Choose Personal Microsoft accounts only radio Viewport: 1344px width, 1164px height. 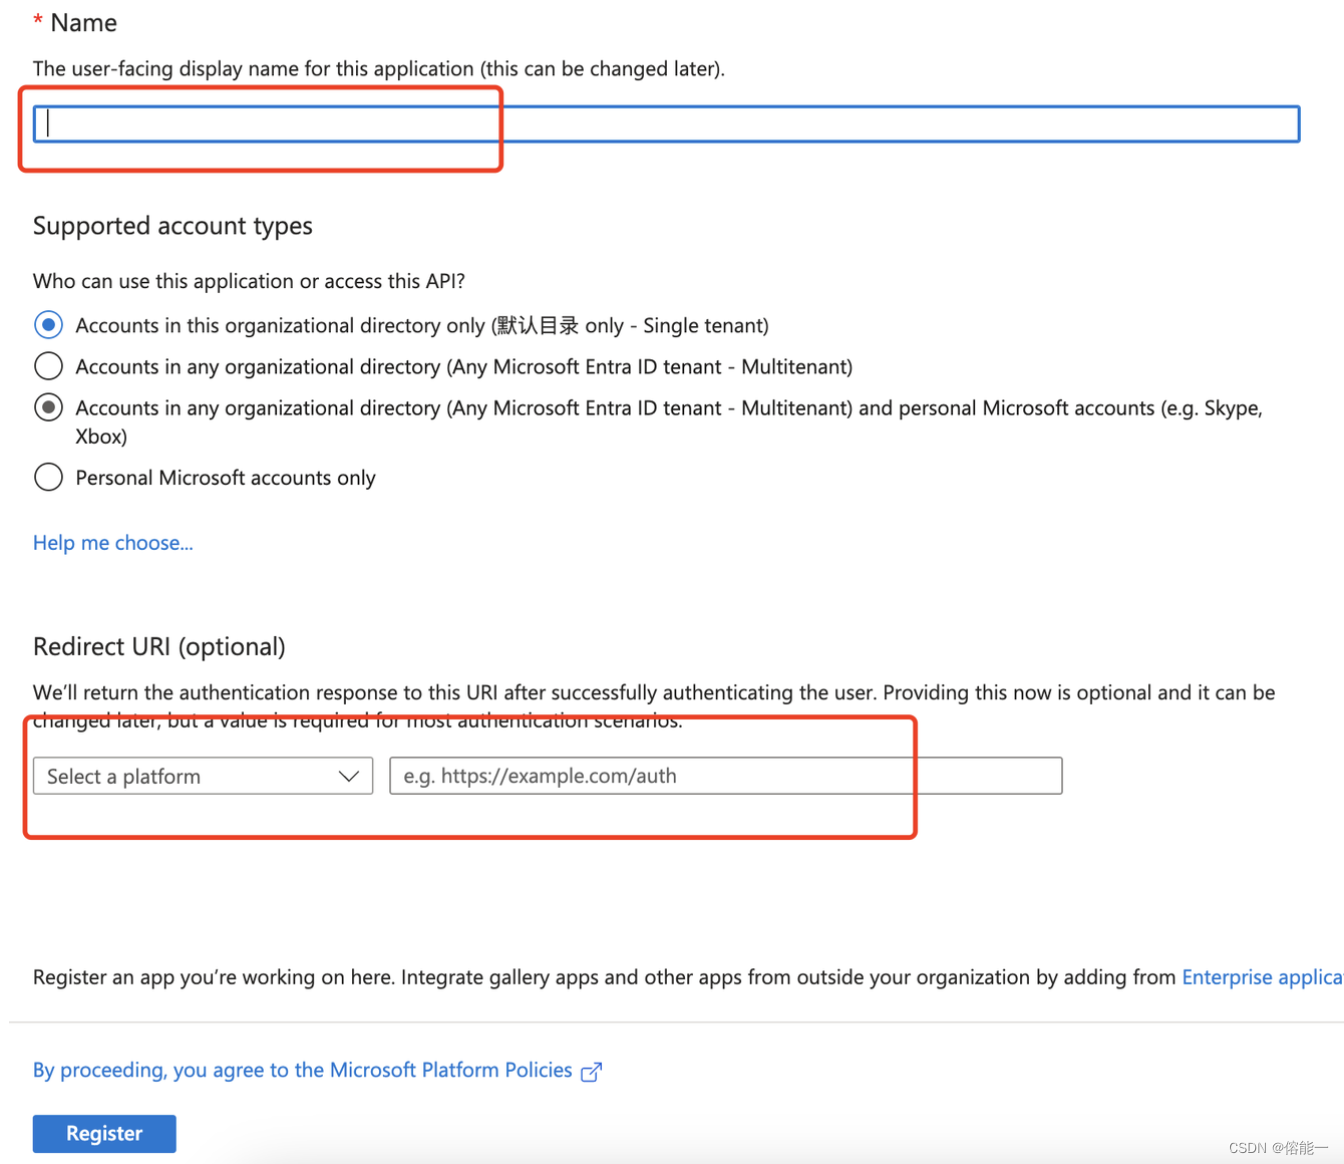[x=48, y=477]
